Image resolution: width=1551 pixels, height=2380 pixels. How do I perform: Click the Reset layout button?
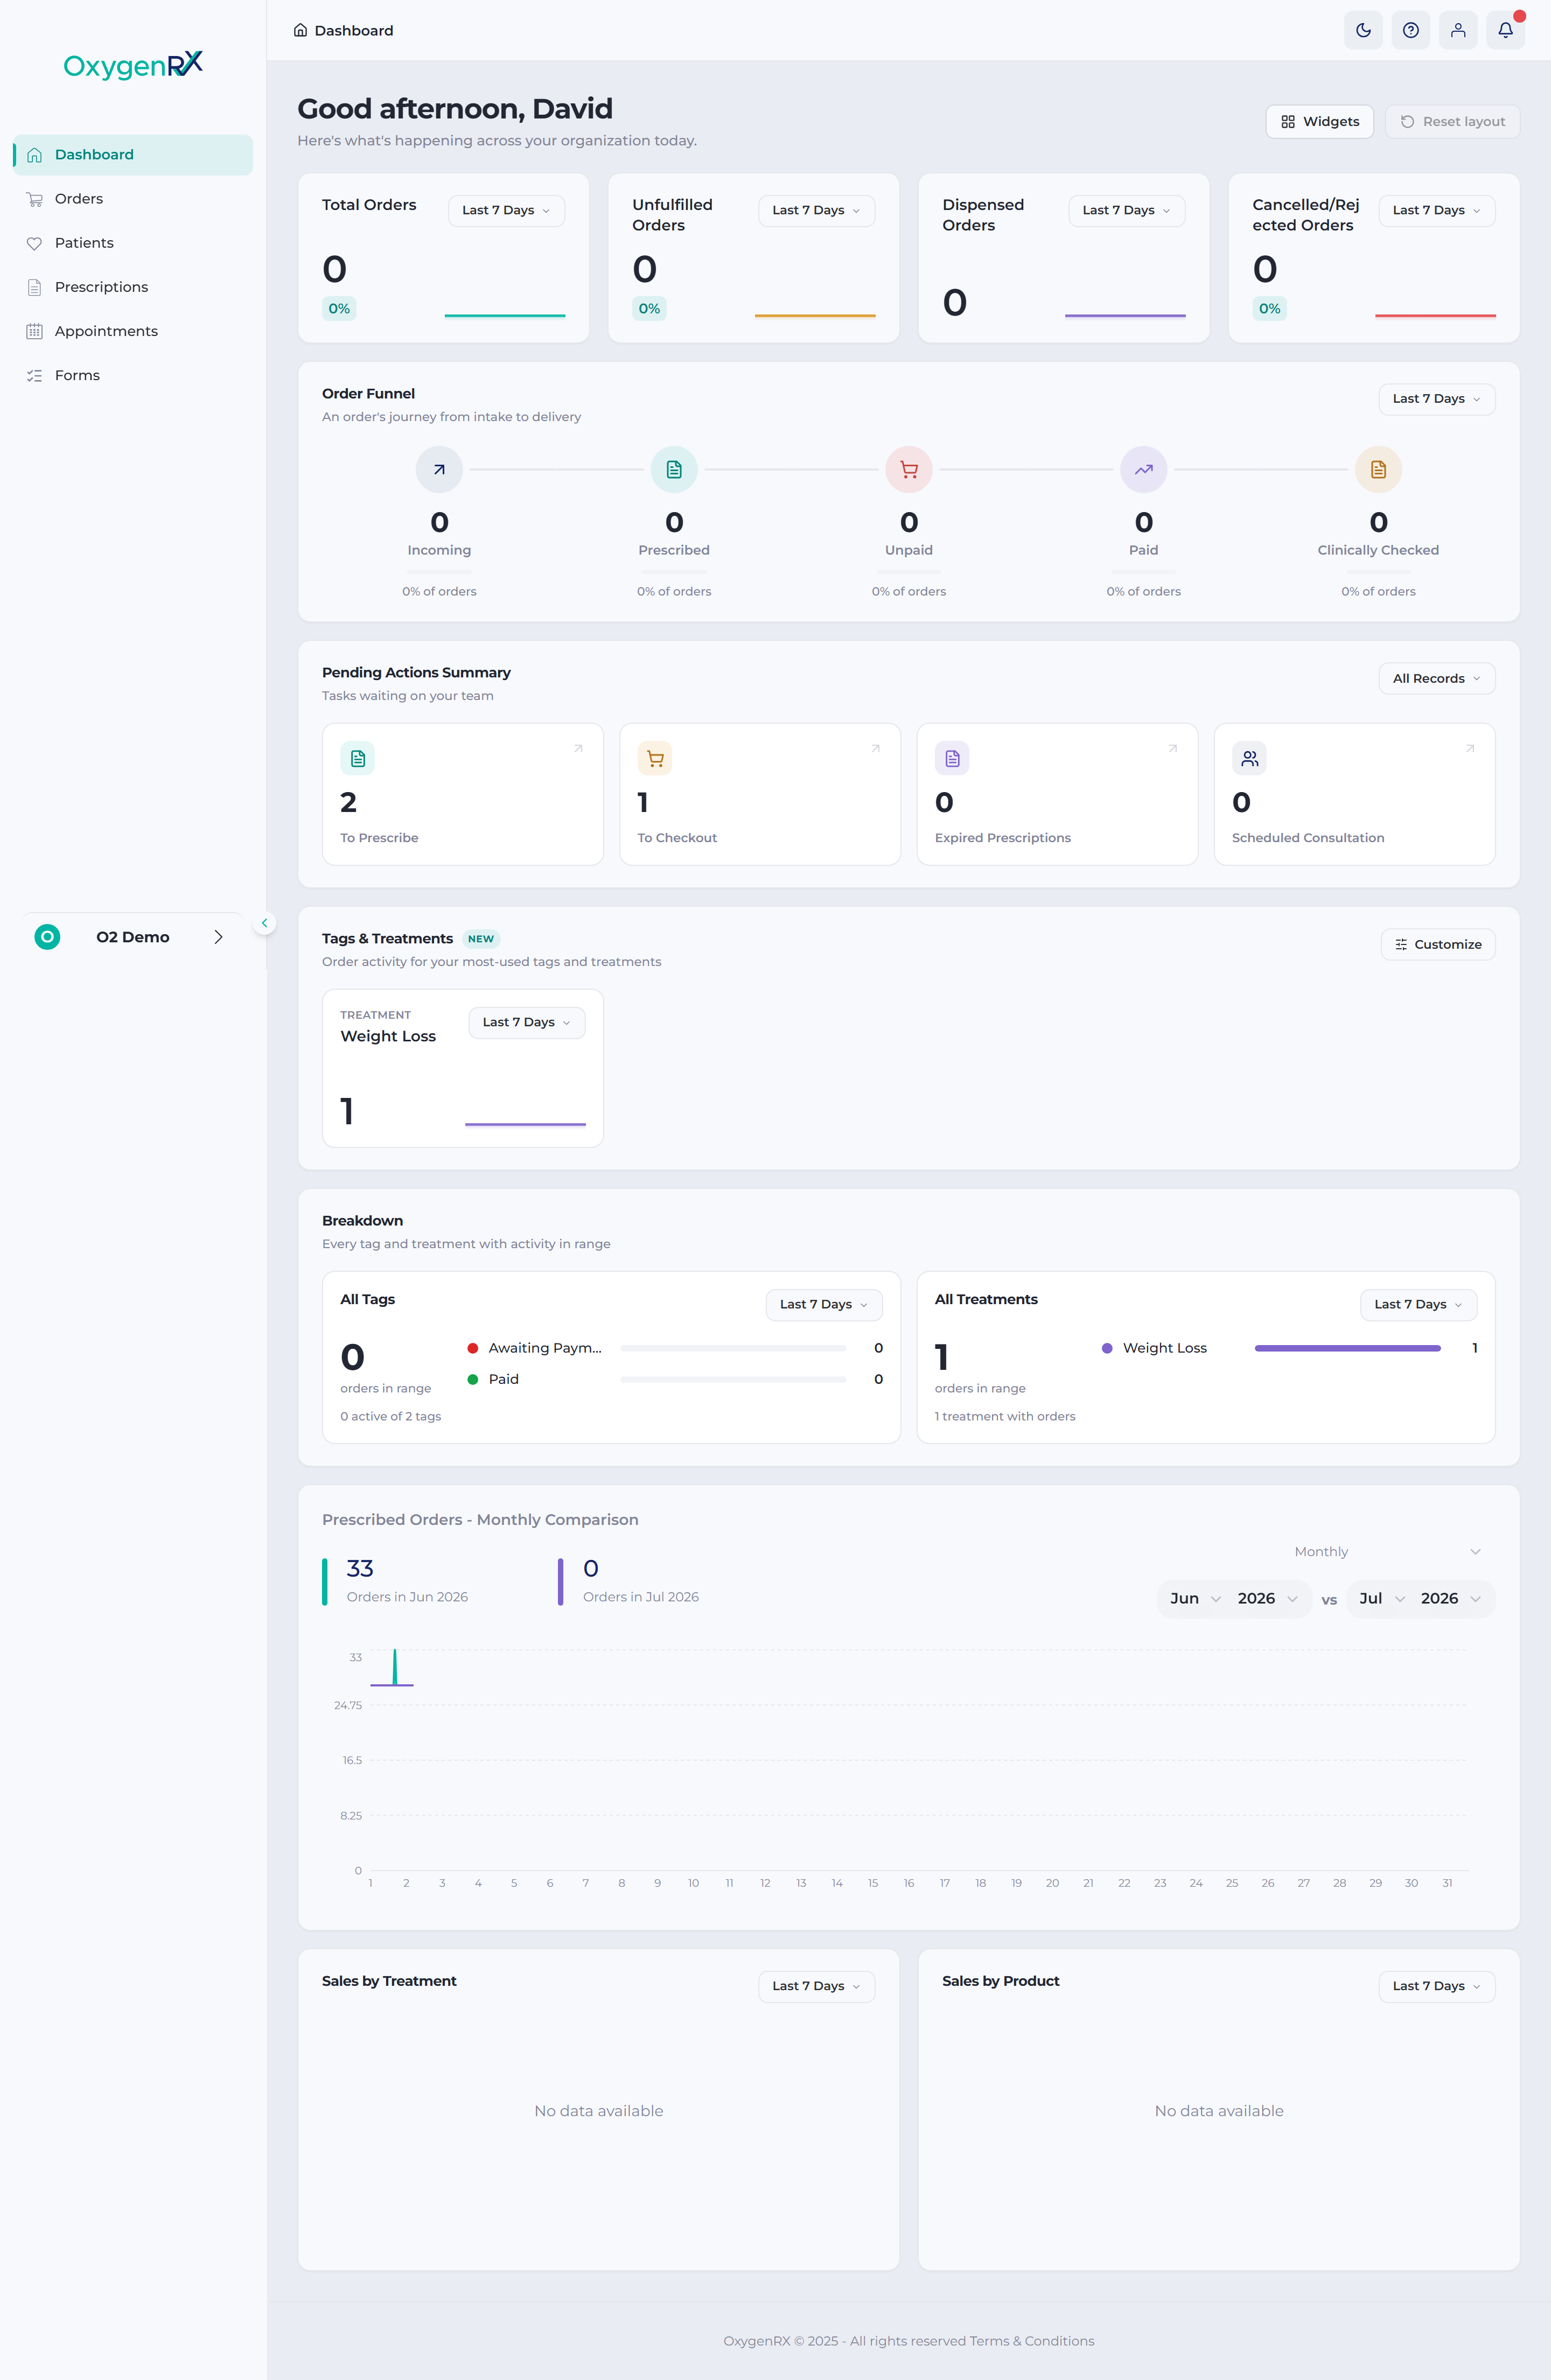[1452, 121]
